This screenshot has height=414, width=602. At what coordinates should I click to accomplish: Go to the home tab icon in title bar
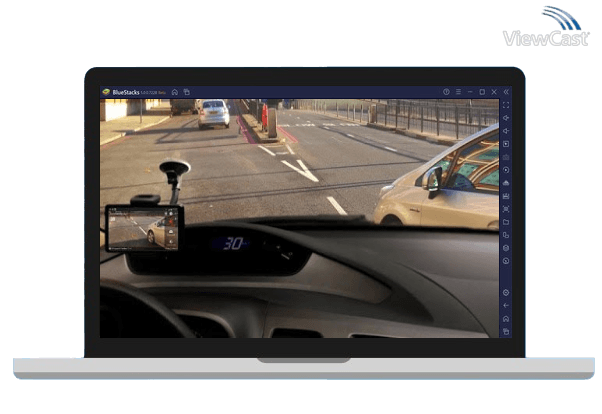pos(175,92)
